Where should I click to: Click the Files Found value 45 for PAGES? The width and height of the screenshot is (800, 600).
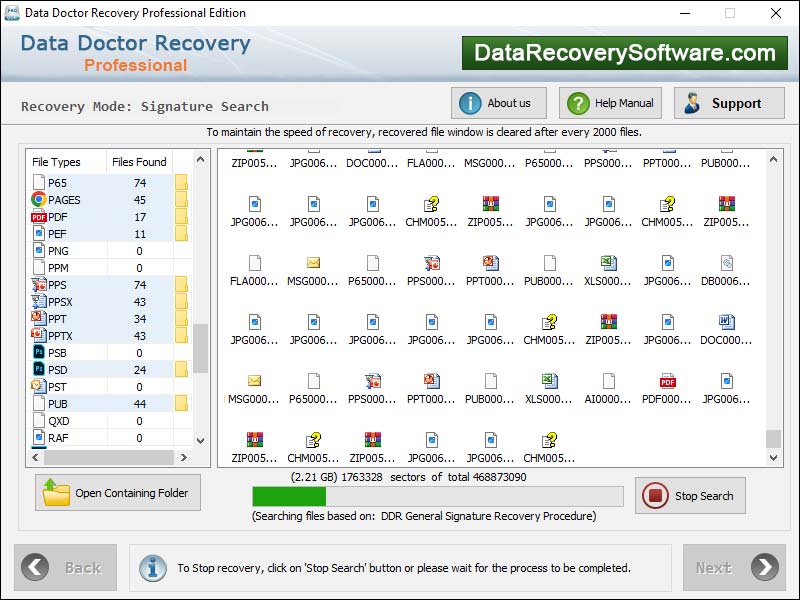(x=140, y=199)
